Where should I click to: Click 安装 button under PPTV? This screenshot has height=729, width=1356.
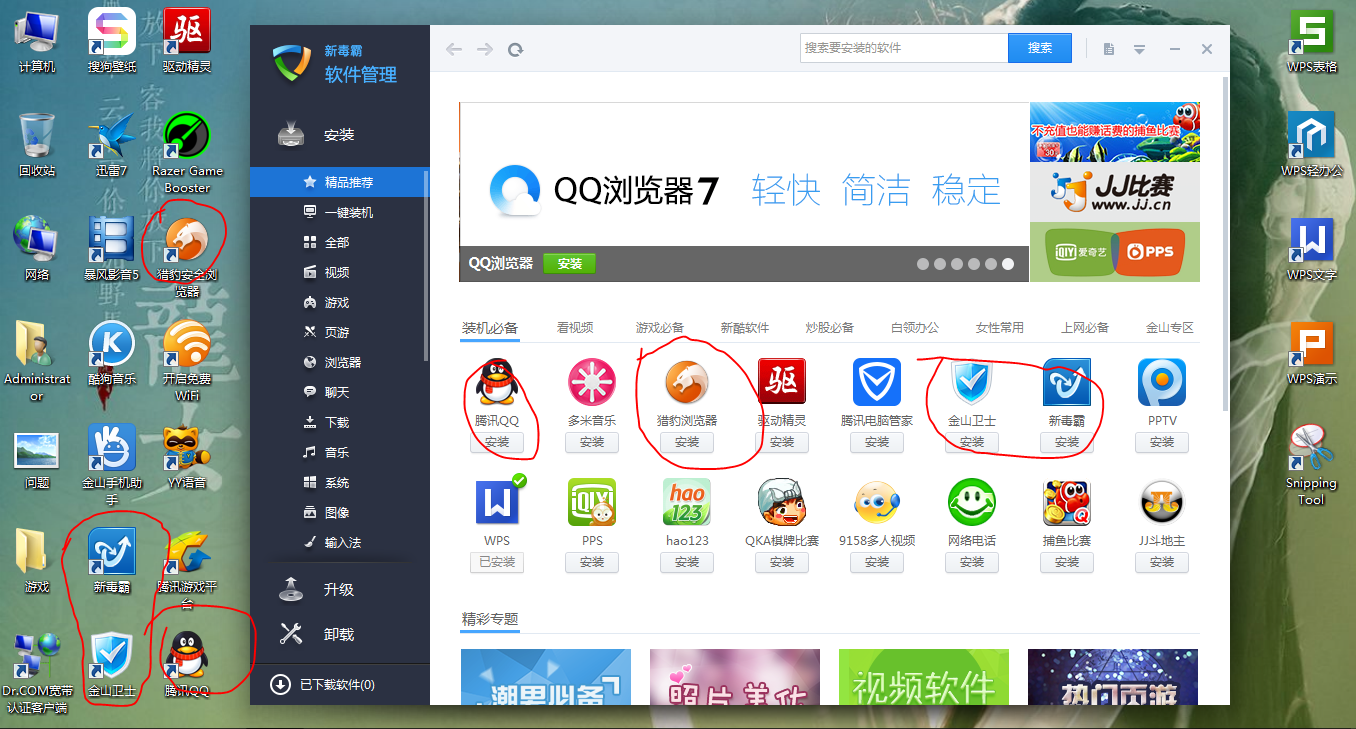(1162, 442)
